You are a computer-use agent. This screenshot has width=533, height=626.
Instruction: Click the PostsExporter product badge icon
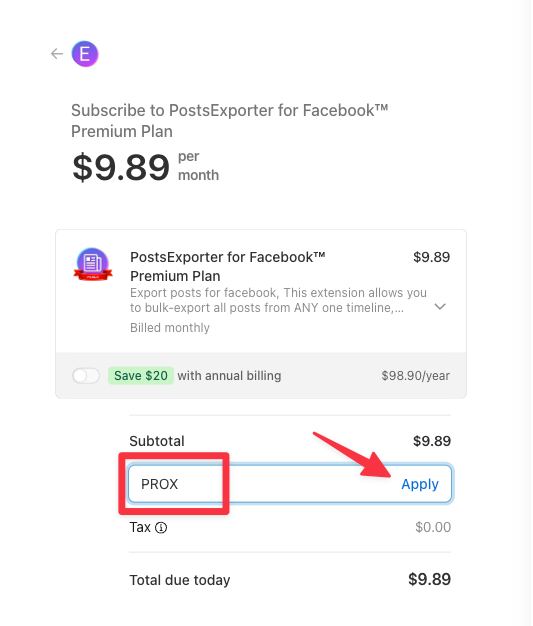93,264
